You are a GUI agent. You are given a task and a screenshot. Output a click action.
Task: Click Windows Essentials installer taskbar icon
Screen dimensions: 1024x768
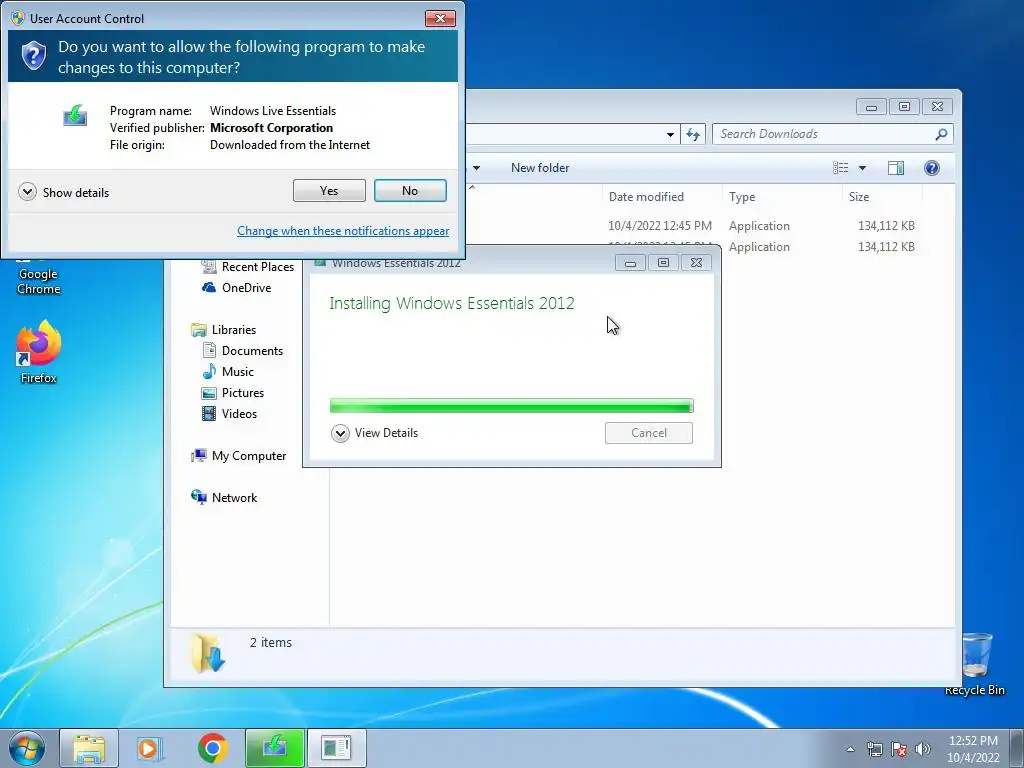[x=274, y=748]
